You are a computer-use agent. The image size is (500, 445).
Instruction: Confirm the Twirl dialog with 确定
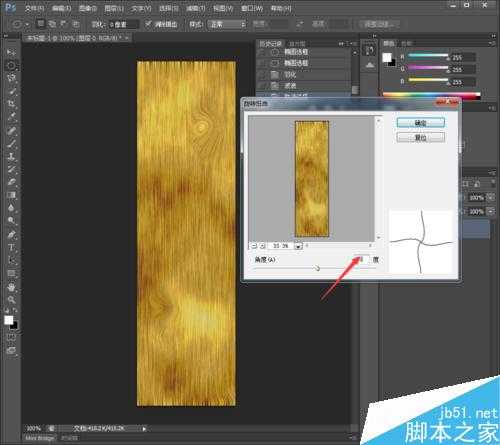click(x=420, y=123)
